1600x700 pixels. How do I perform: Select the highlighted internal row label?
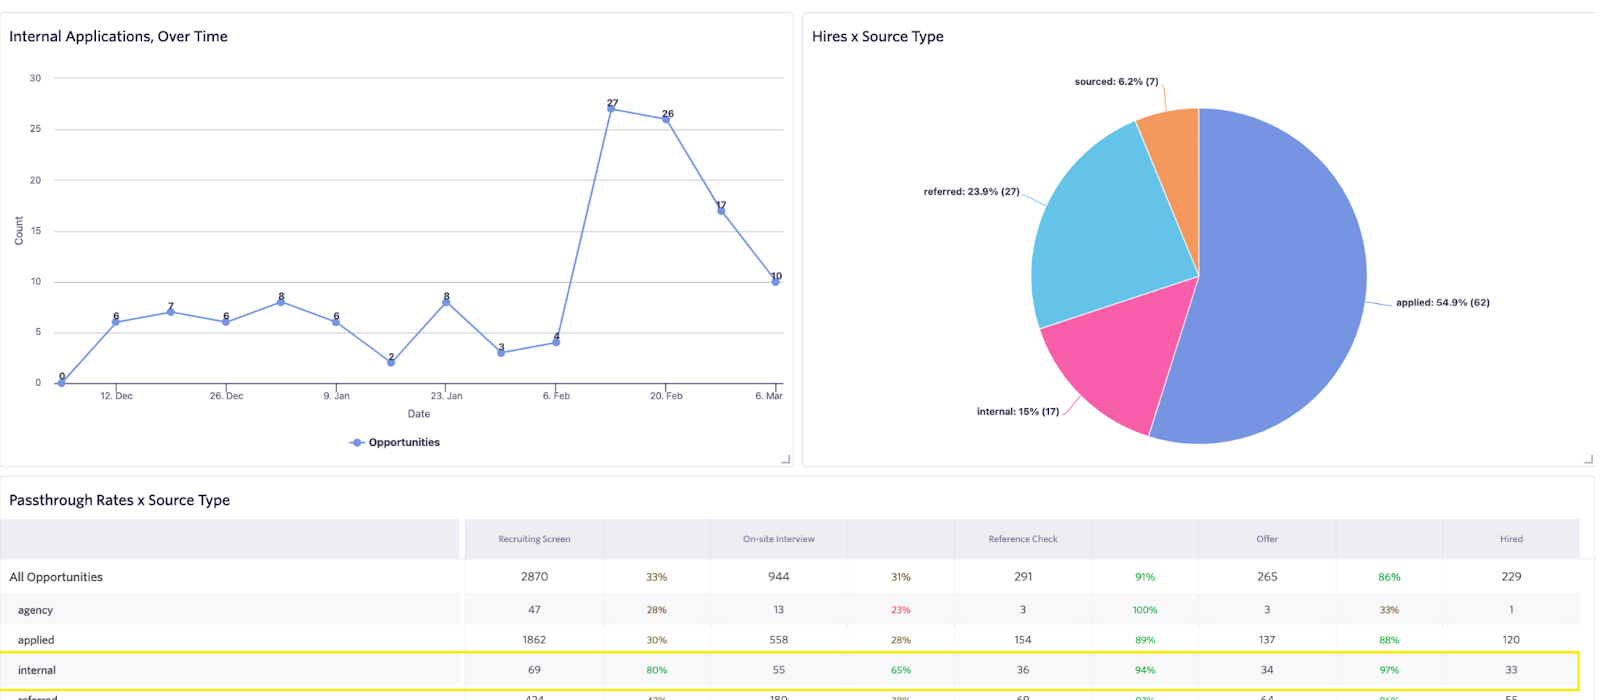(x=37, y=670)
